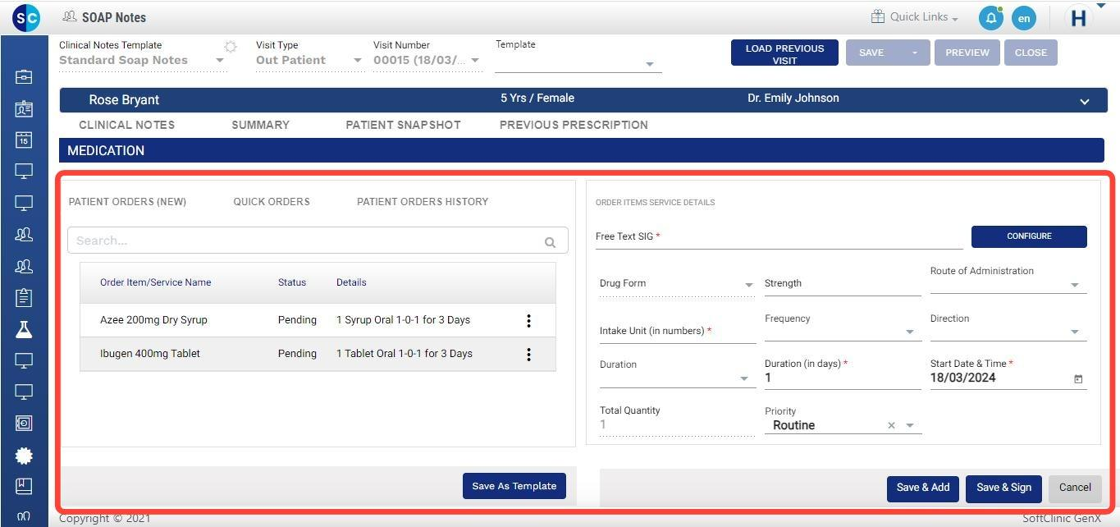The width and height of the screenshot is (1120, 527).
Task: Click the search magnifier icon in orders search
Action: [550, 242]
